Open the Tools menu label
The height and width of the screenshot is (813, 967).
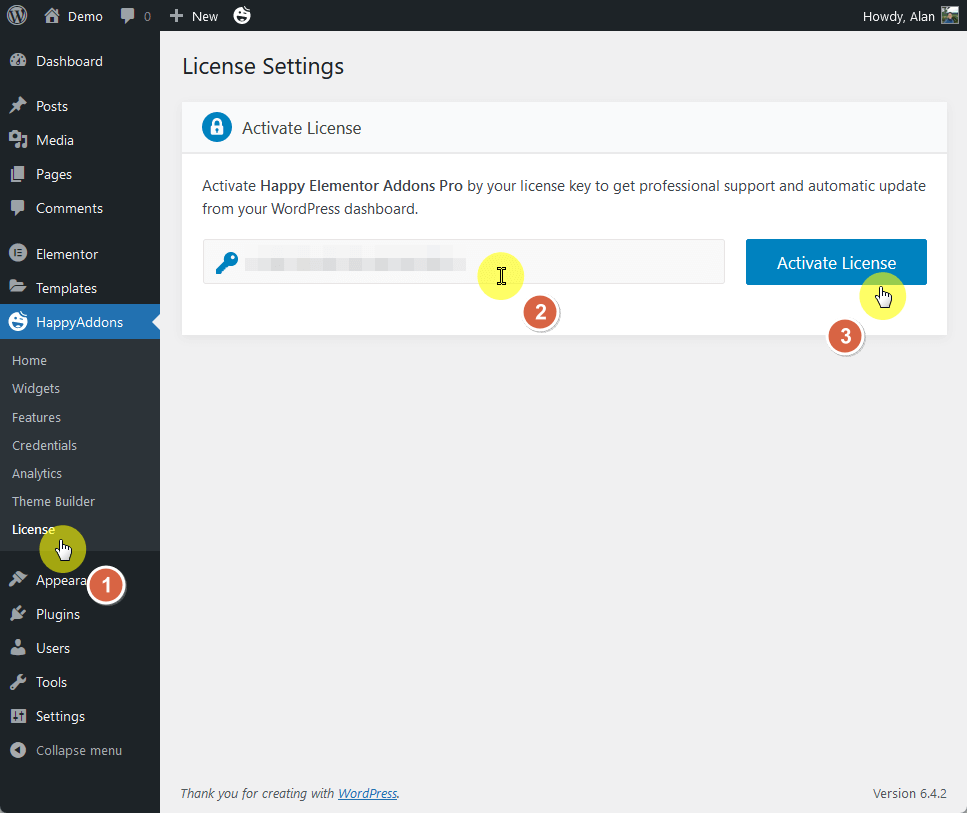(51, 682)
